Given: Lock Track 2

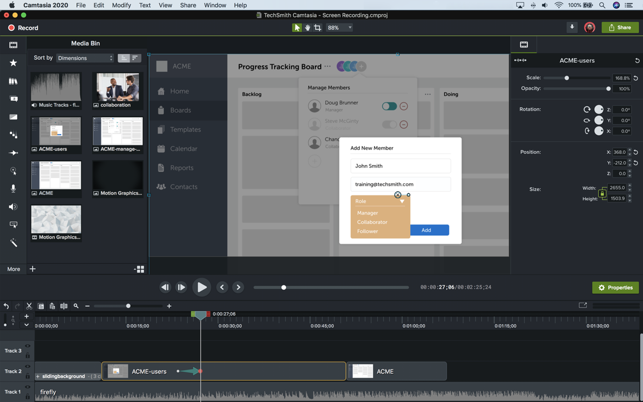Looking at the screenshot, I should coord(27,375).
